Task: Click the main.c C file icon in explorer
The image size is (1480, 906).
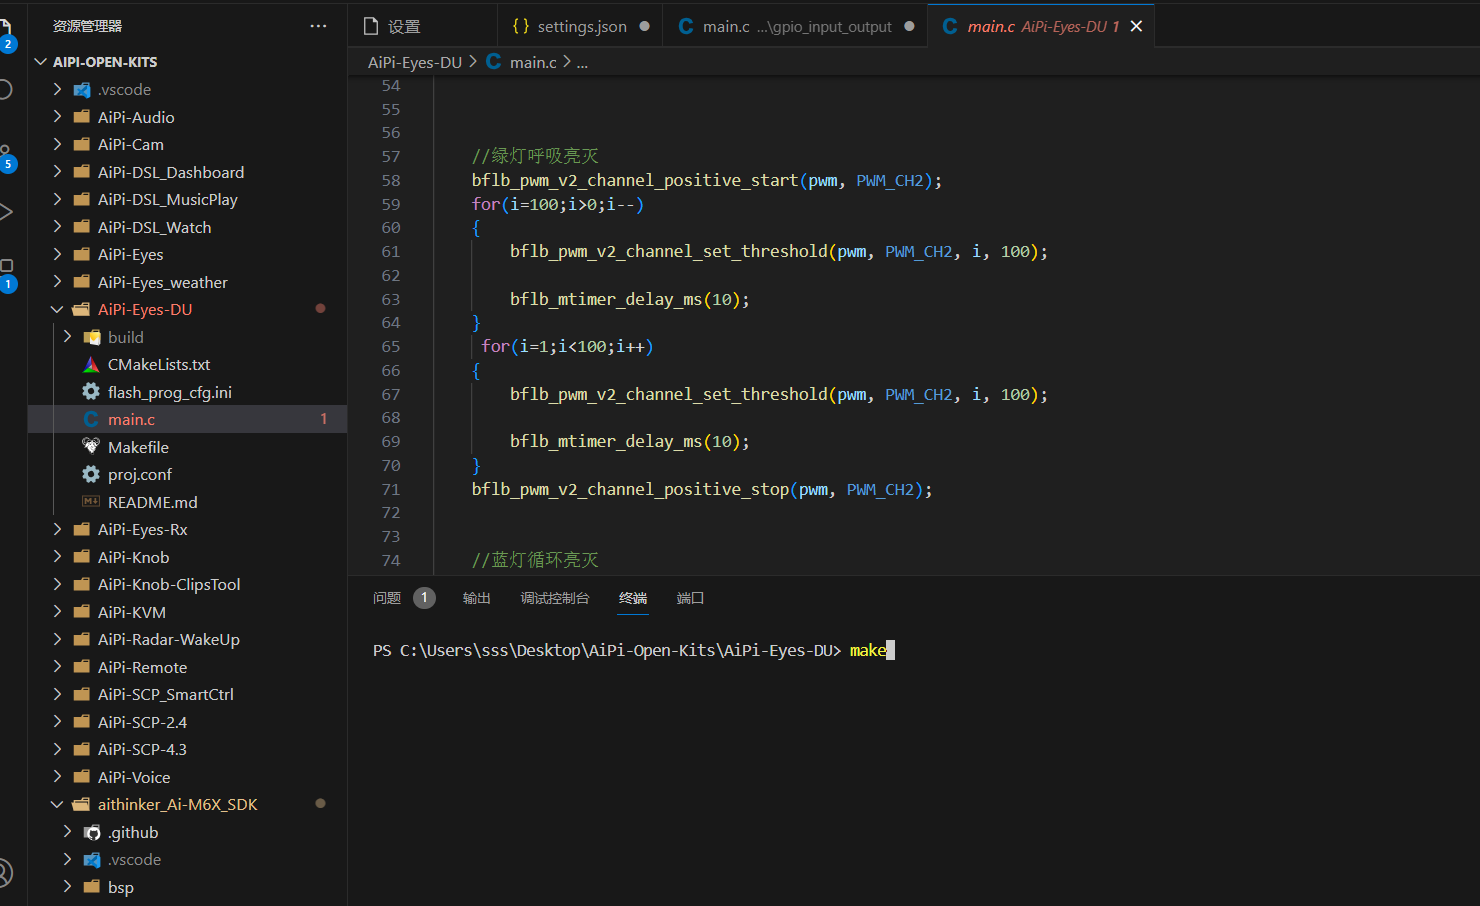Action: click(91, 419)
